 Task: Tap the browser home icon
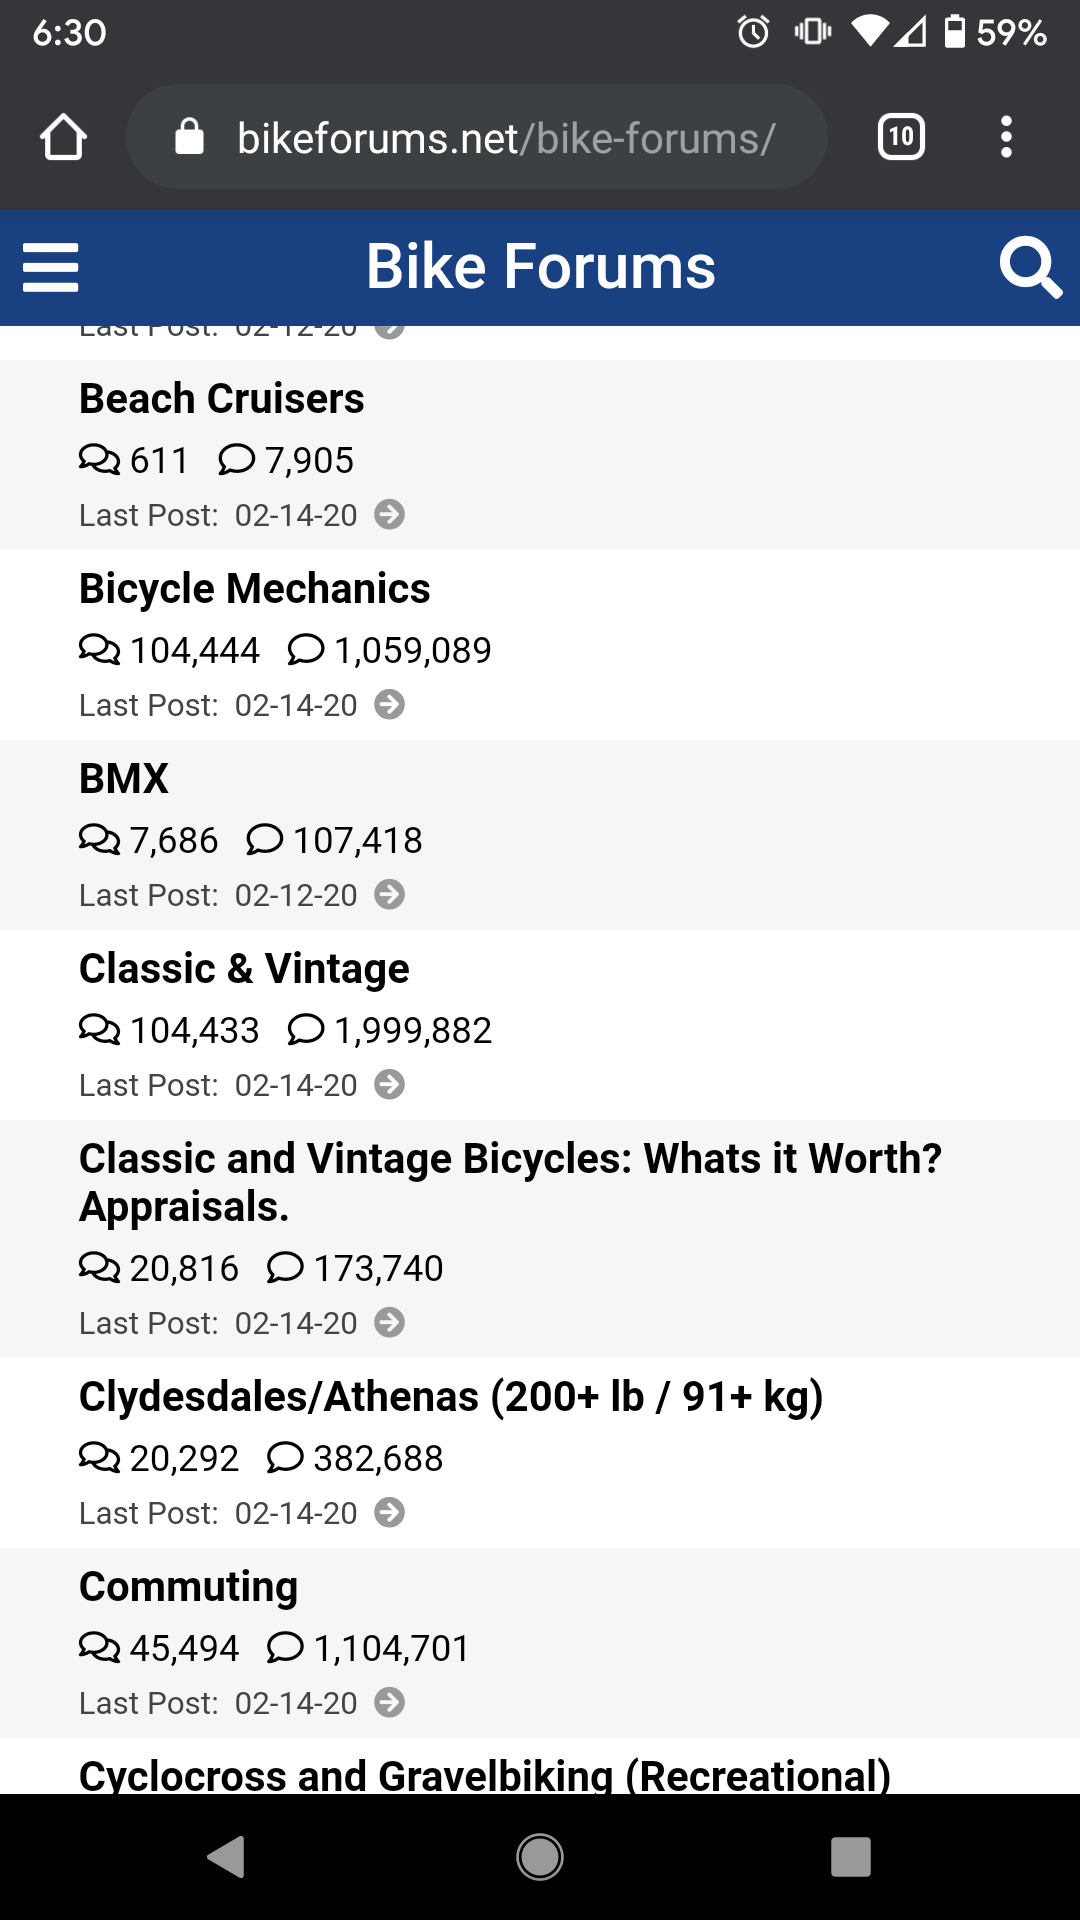coord(63,137)
